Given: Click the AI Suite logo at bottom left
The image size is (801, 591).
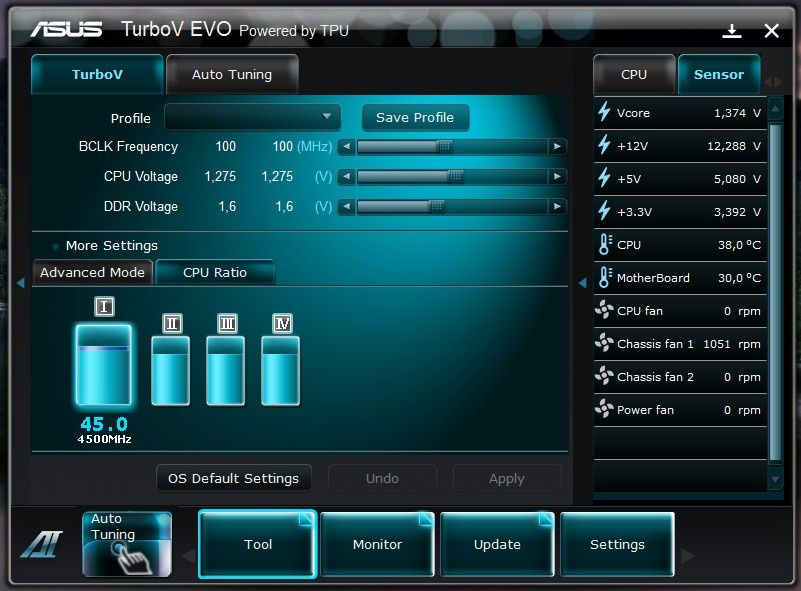Looking at the screenshot, I should tap(41, 544).
